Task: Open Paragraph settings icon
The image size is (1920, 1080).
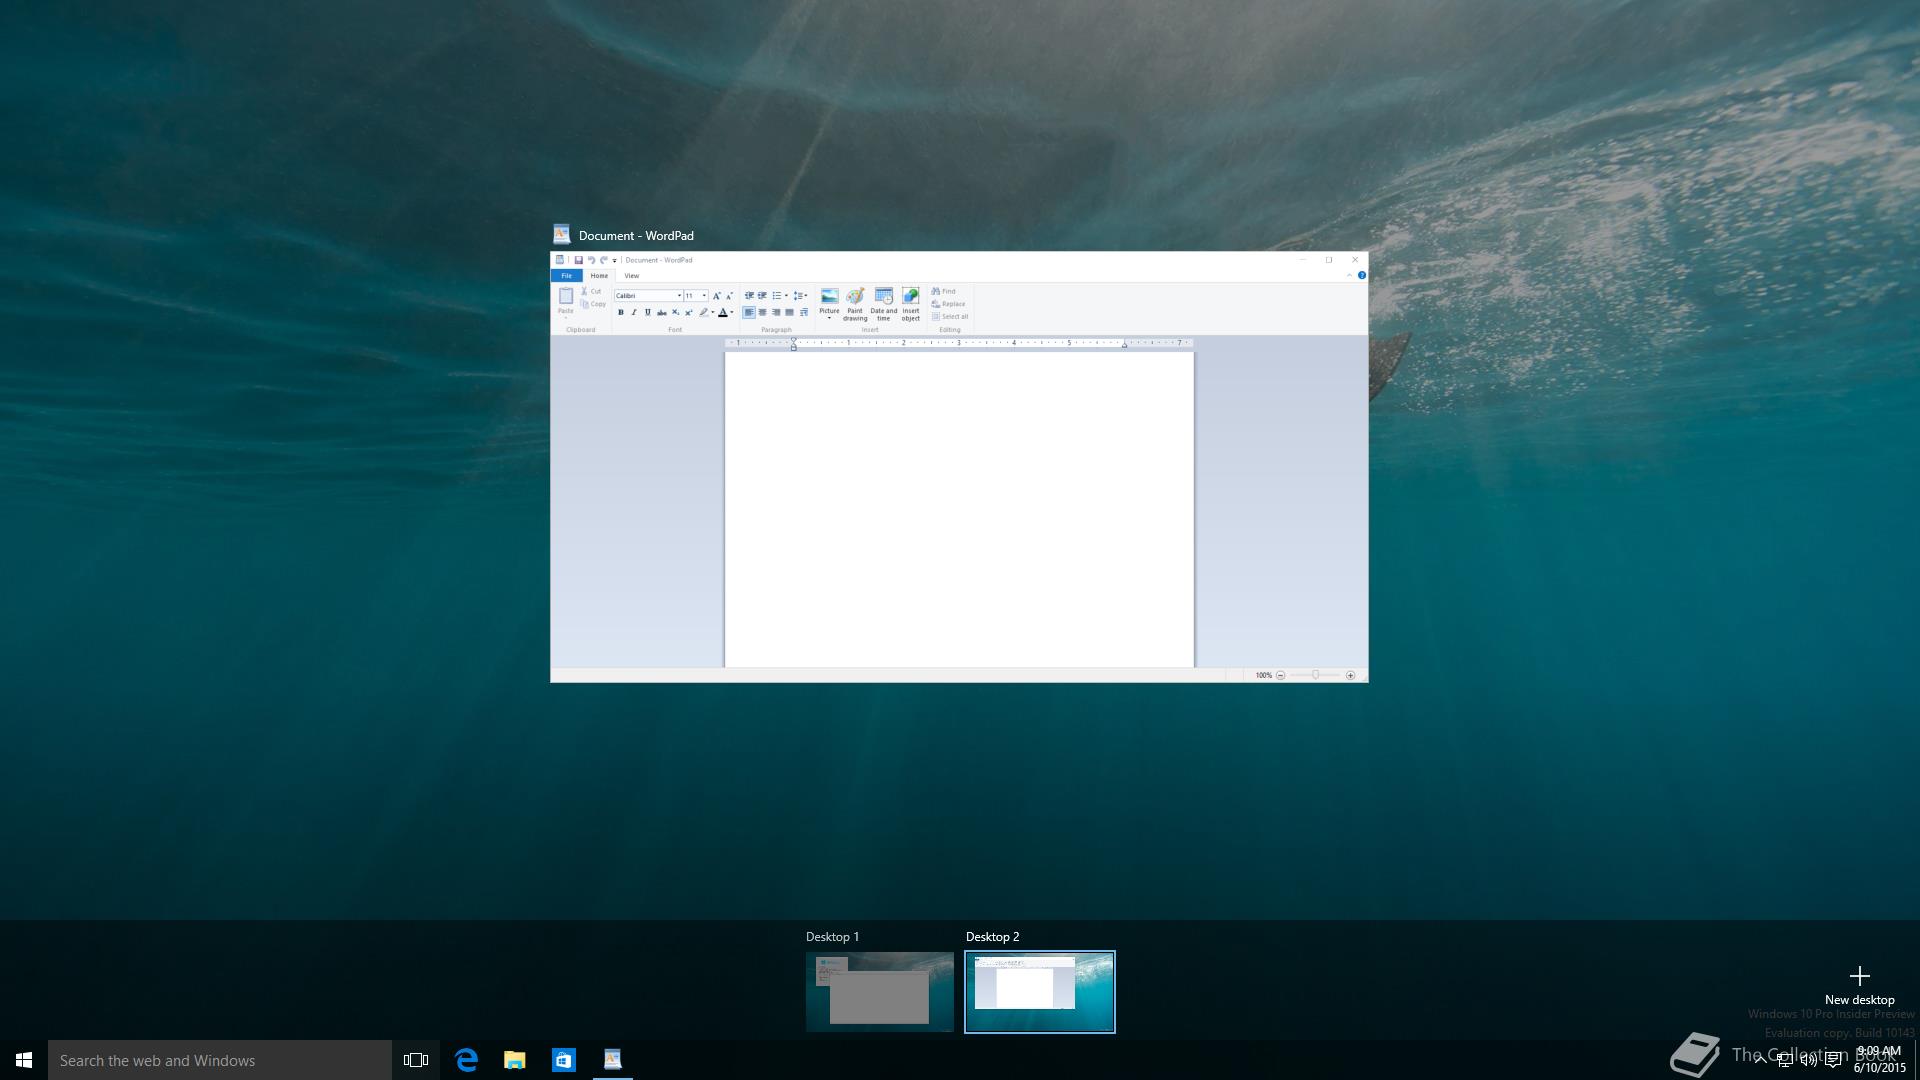Action: [x=804, y=312]
